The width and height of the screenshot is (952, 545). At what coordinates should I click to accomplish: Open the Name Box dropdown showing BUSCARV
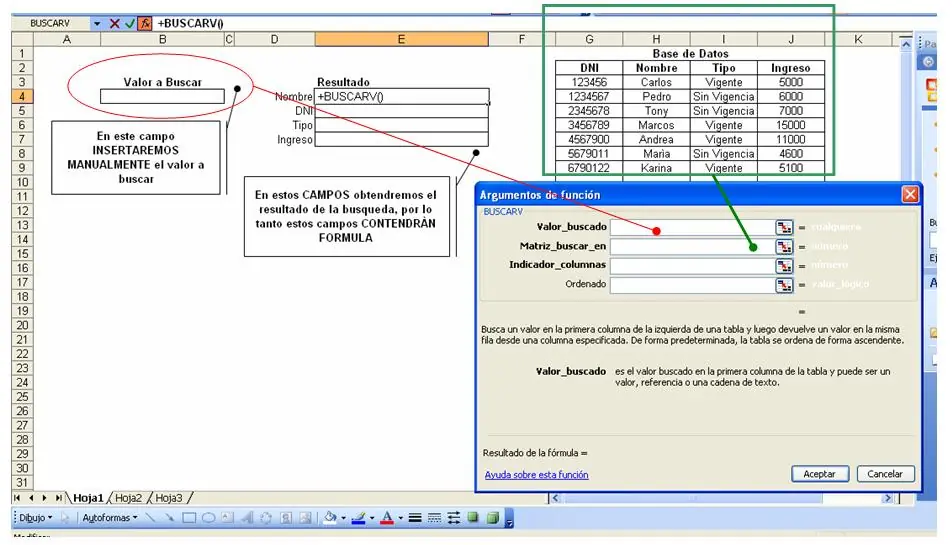click(x=97, y=24)
